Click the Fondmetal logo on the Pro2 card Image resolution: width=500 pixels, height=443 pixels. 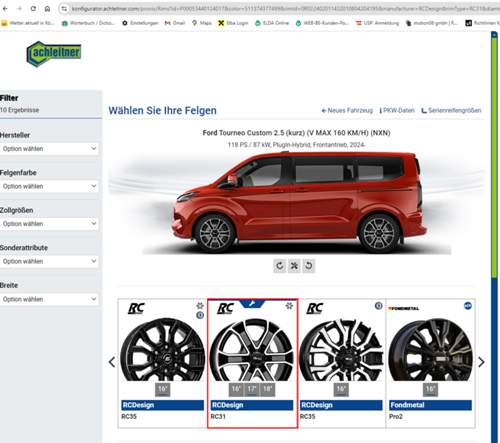click(404, 308)
